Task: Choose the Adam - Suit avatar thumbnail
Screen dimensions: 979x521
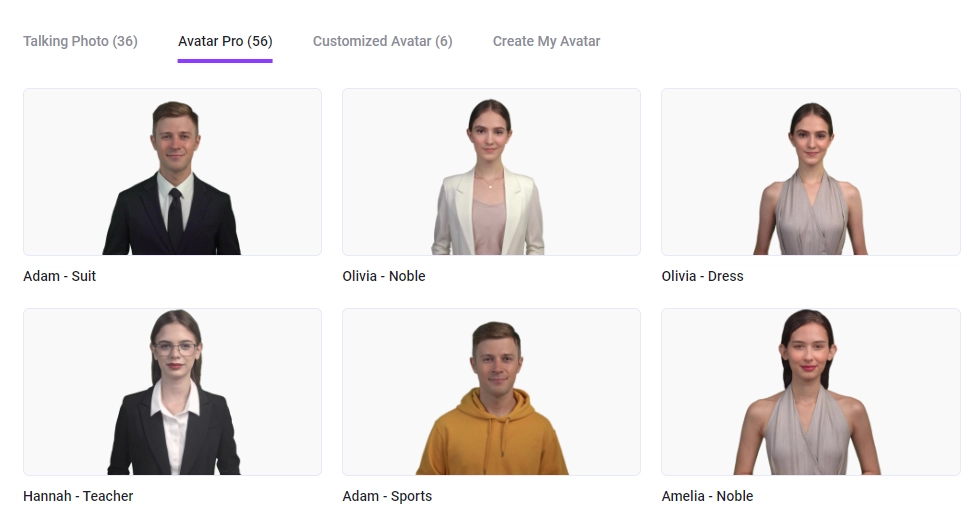Action: 172,172
